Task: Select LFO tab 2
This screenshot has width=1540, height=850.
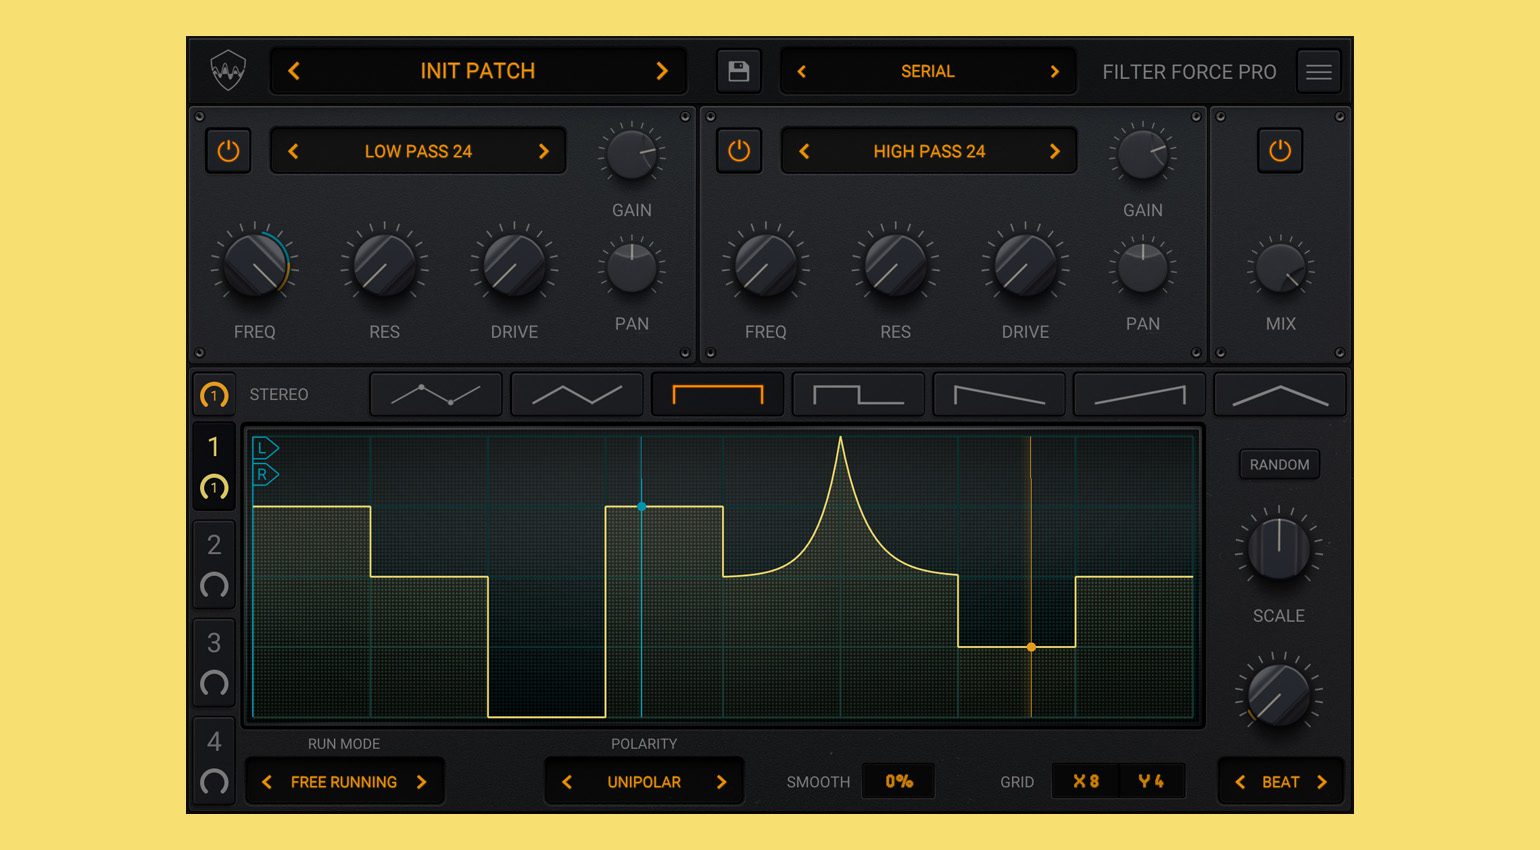Action: point(214,565)
